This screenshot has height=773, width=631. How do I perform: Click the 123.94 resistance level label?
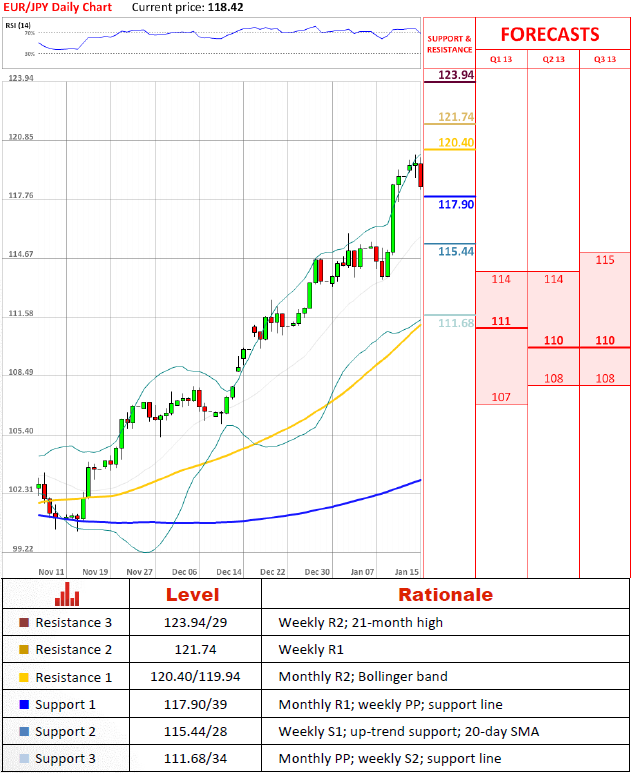(x=456, y=75)
